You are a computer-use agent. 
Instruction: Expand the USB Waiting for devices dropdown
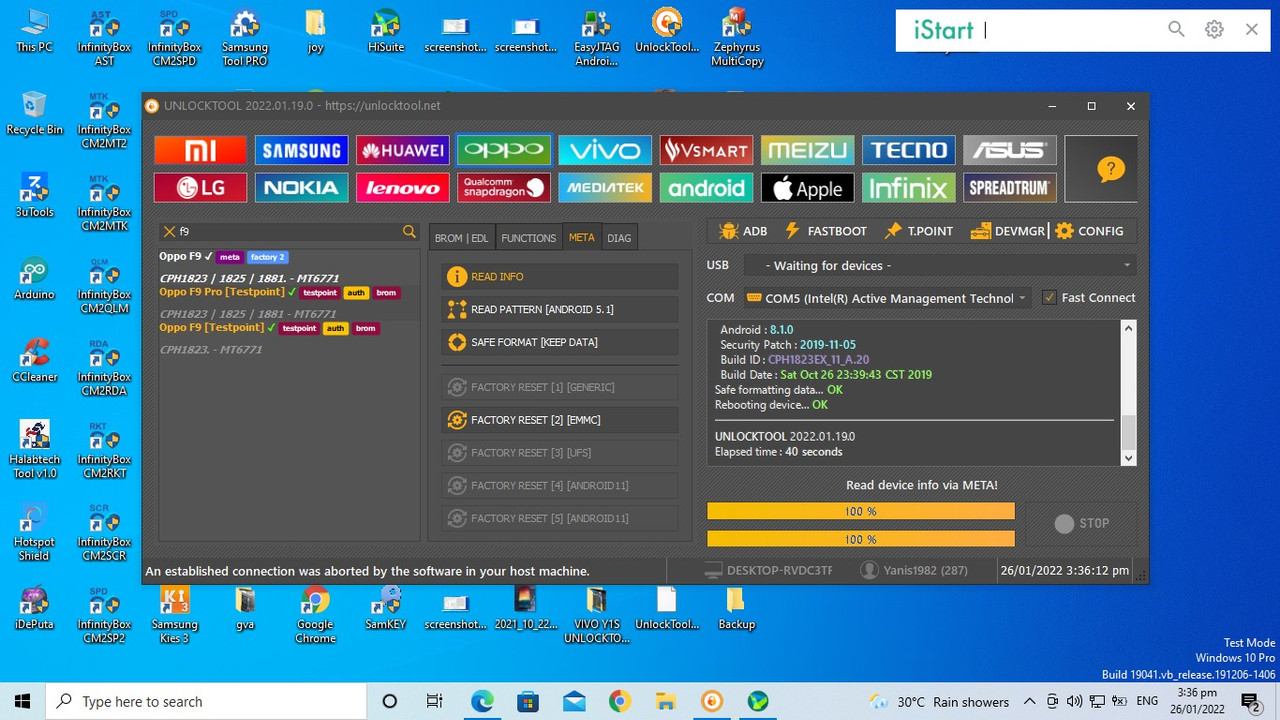coord(940,265)
